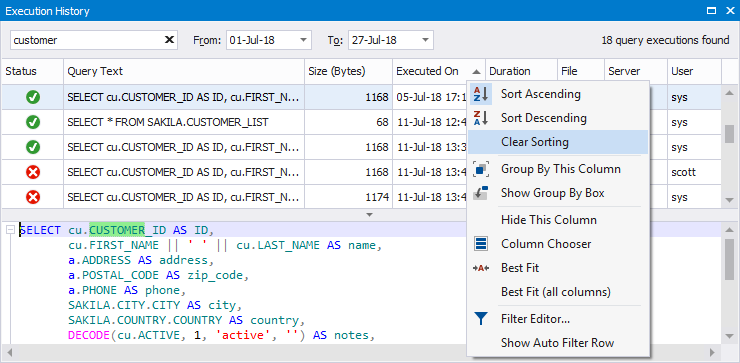
Task: Click code editor scroll down arrow
Action: 730,337
